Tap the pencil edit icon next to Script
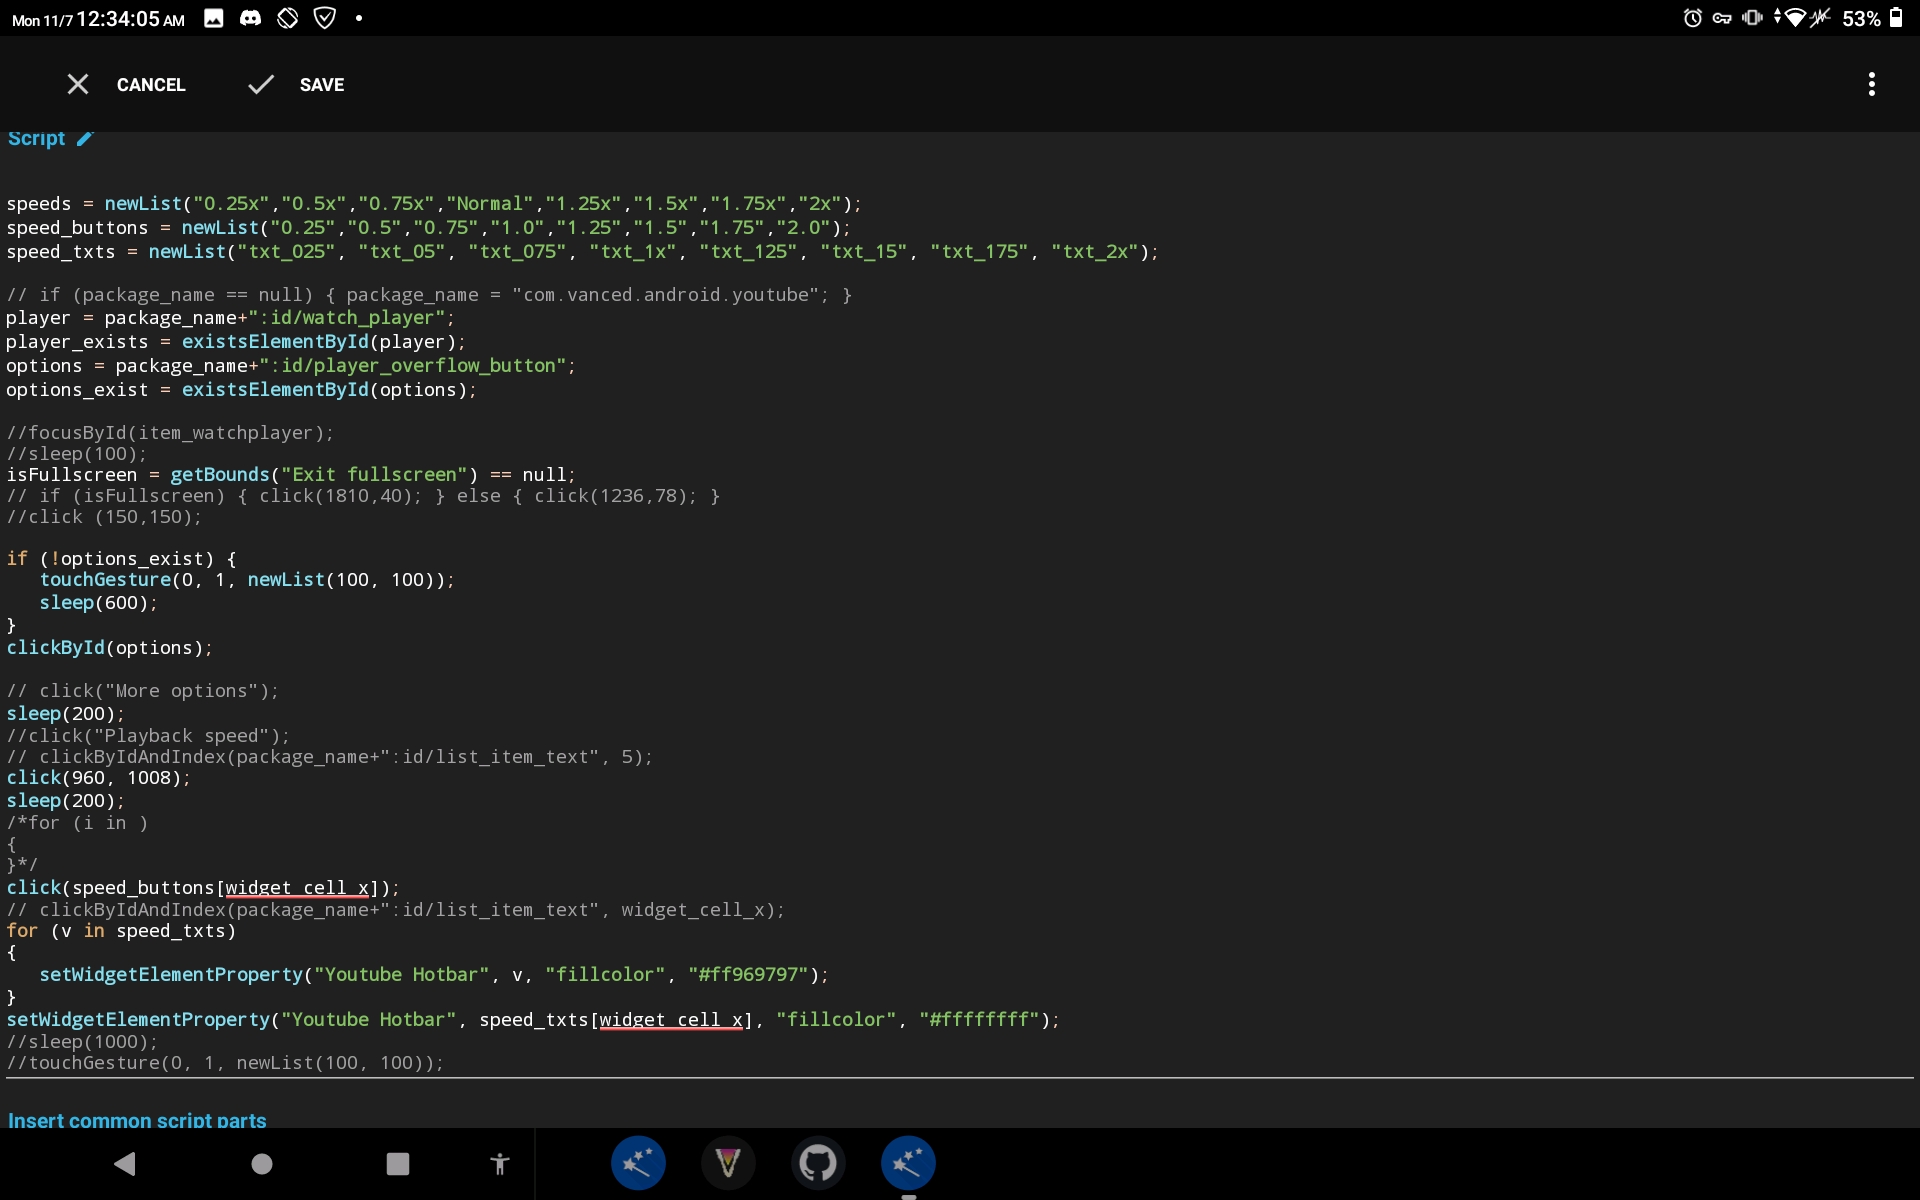Image resolution: width=1920 pixels, height=1200 pixels. coord(85,139)
